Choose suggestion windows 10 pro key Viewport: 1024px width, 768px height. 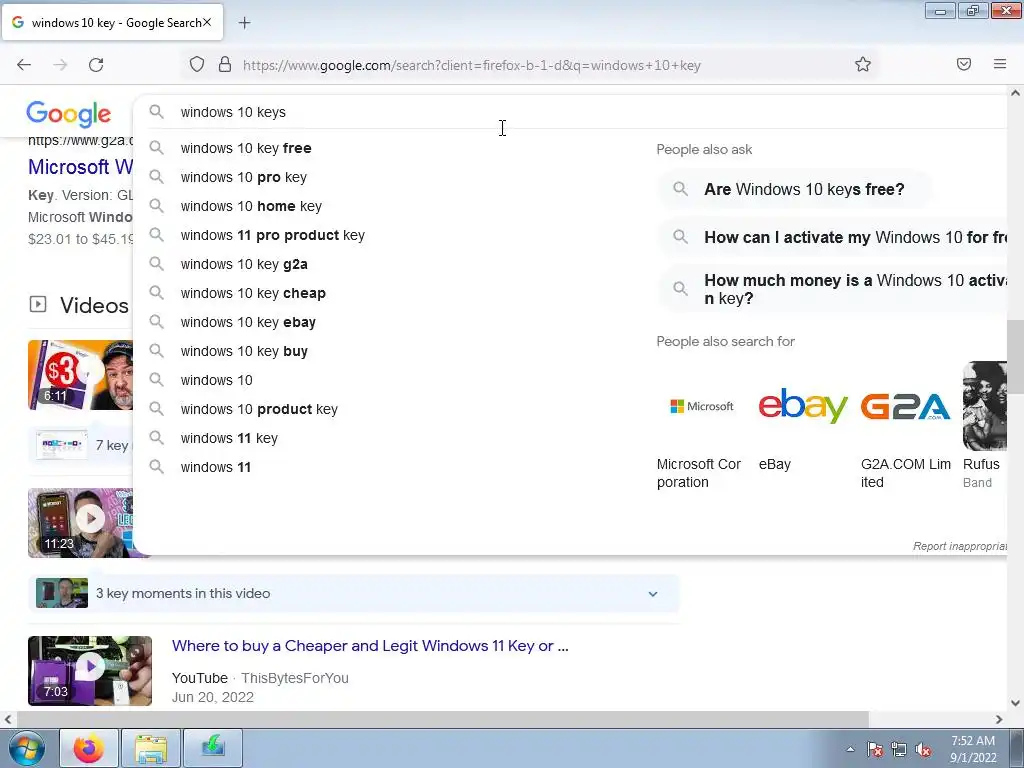click(x=243, y=177)
